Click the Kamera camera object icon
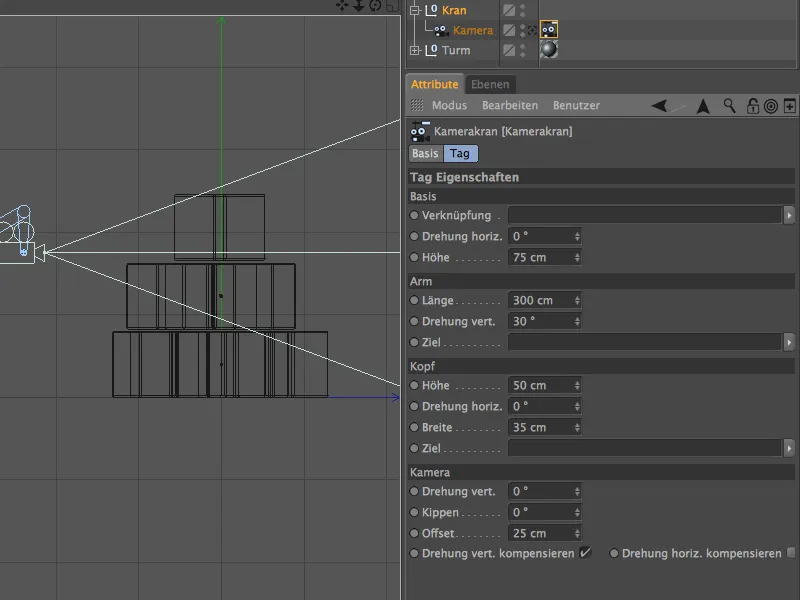800x600 pixels. [x=441, y=31]
